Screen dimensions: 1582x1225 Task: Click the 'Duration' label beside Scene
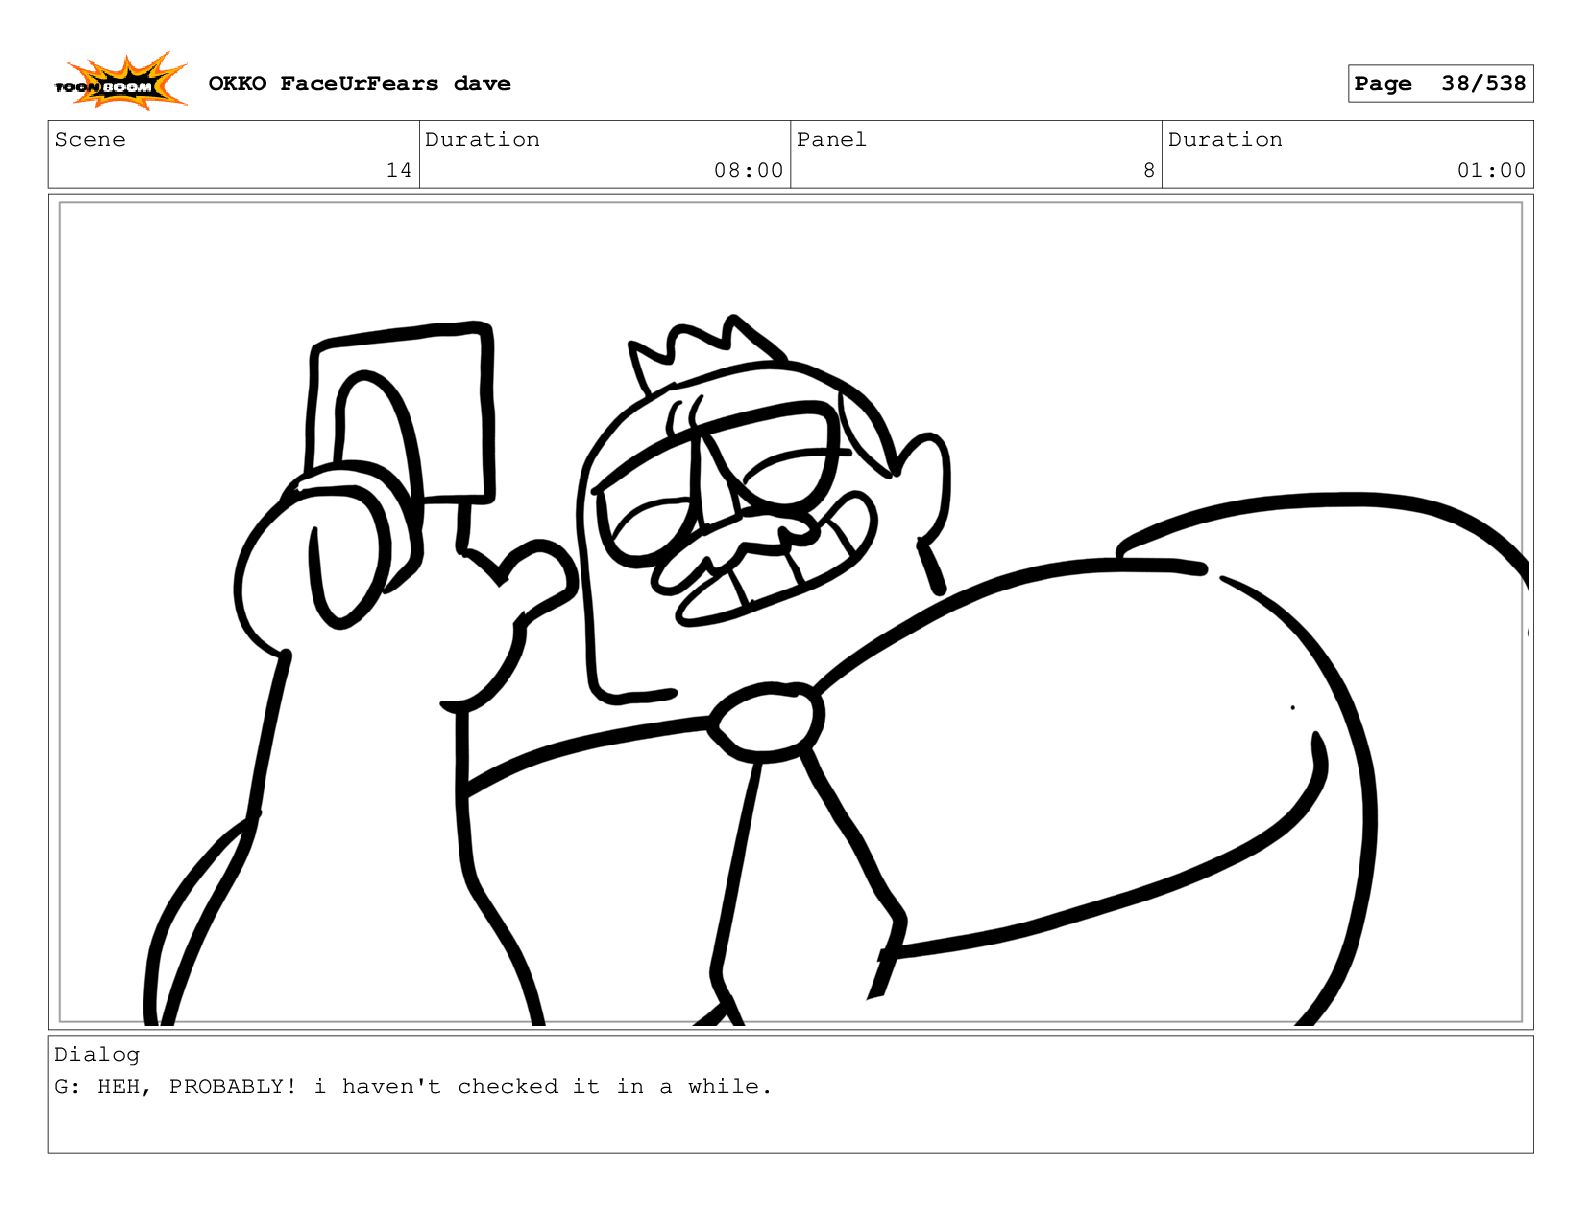click(x=482, y=140)
